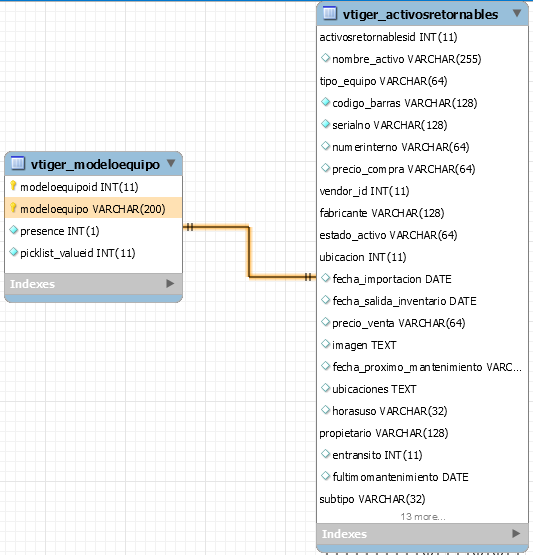Click the hollow diamond beside nombre_activo

325,58
